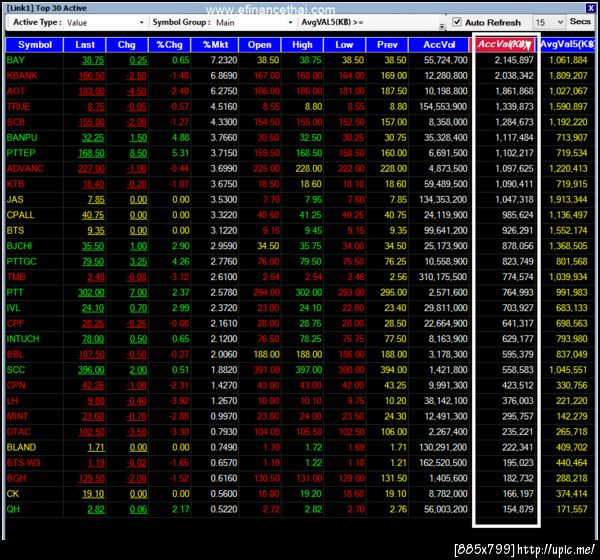This screenshot has height=560, width=600.
Task: Select the INTUCH symbol
Action: (23, 339)
